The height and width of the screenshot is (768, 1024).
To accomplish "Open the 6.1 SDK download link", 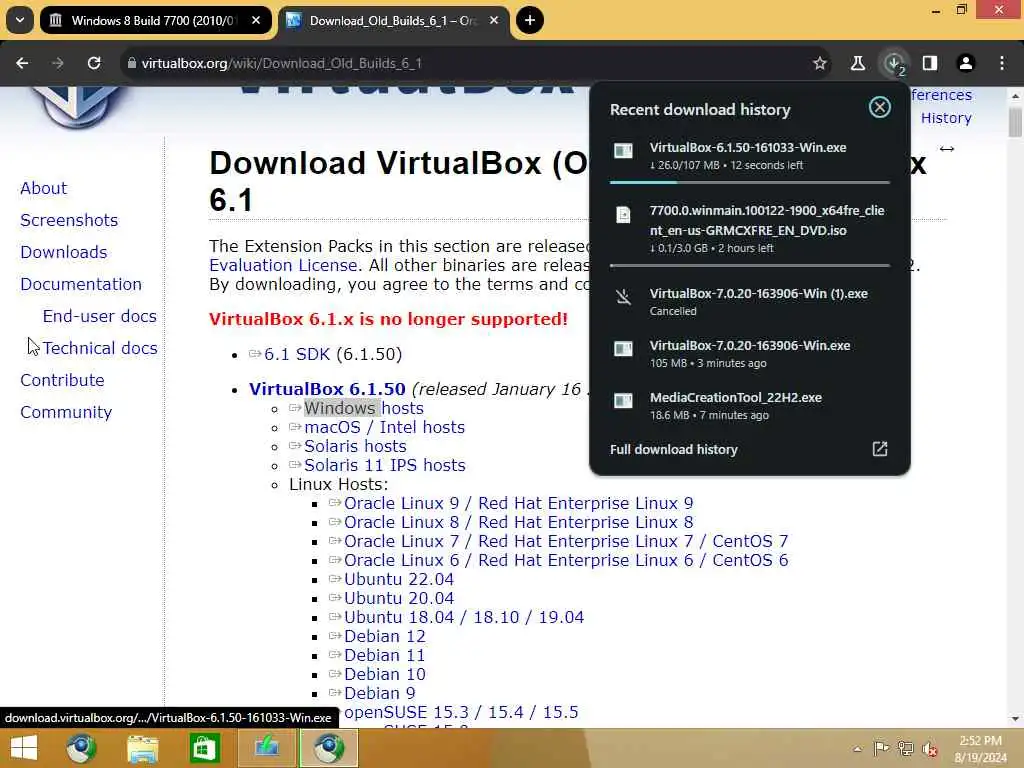I will (297, 354).
